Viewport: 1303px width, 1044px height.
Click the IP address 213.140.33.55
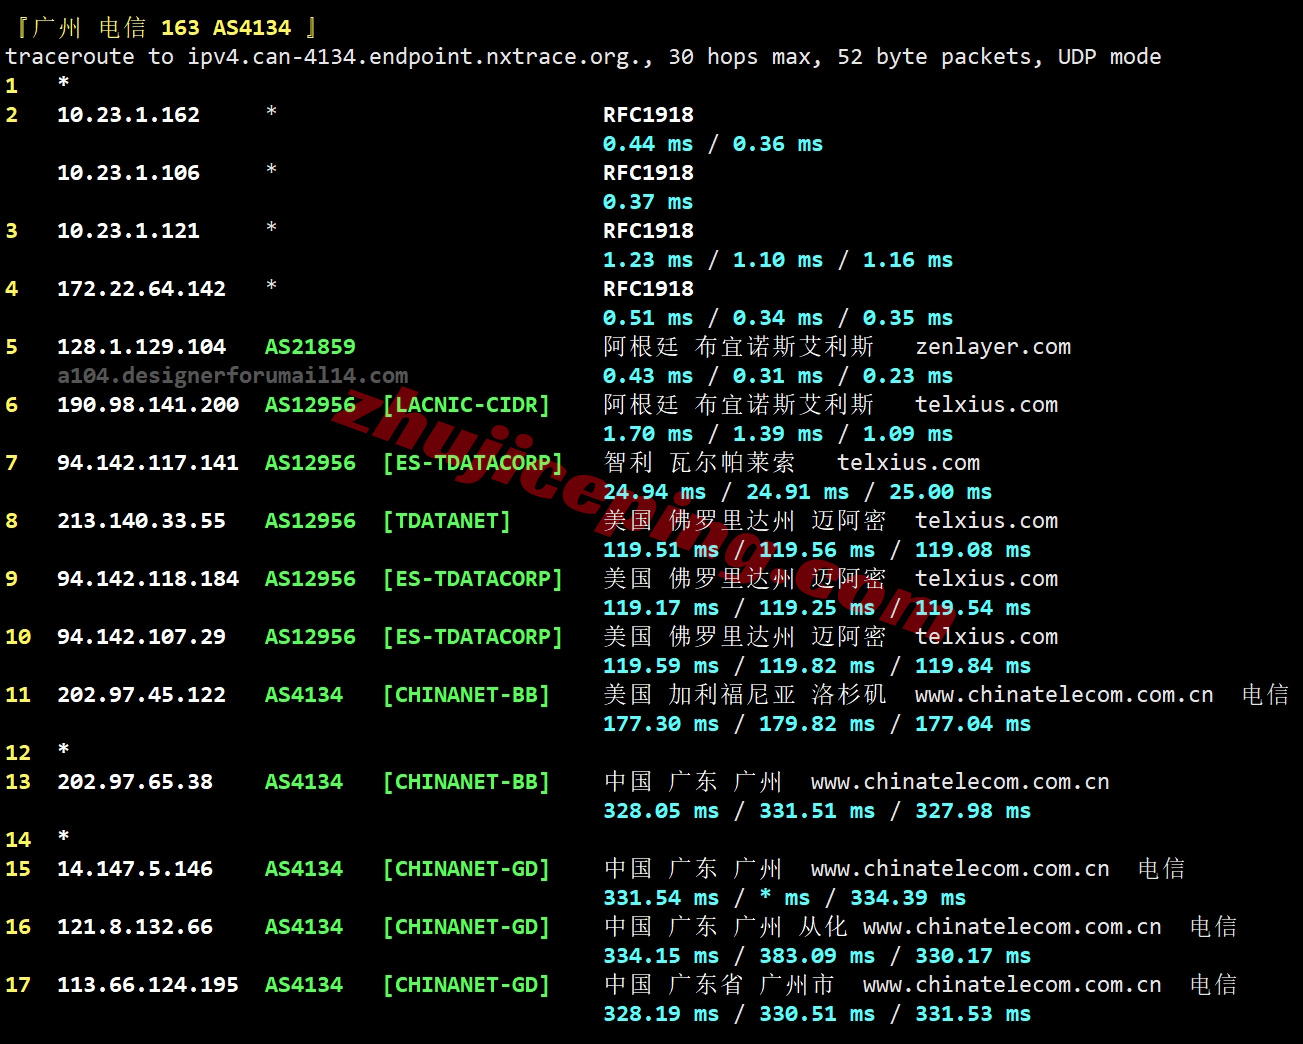click(x=141, y=521)
